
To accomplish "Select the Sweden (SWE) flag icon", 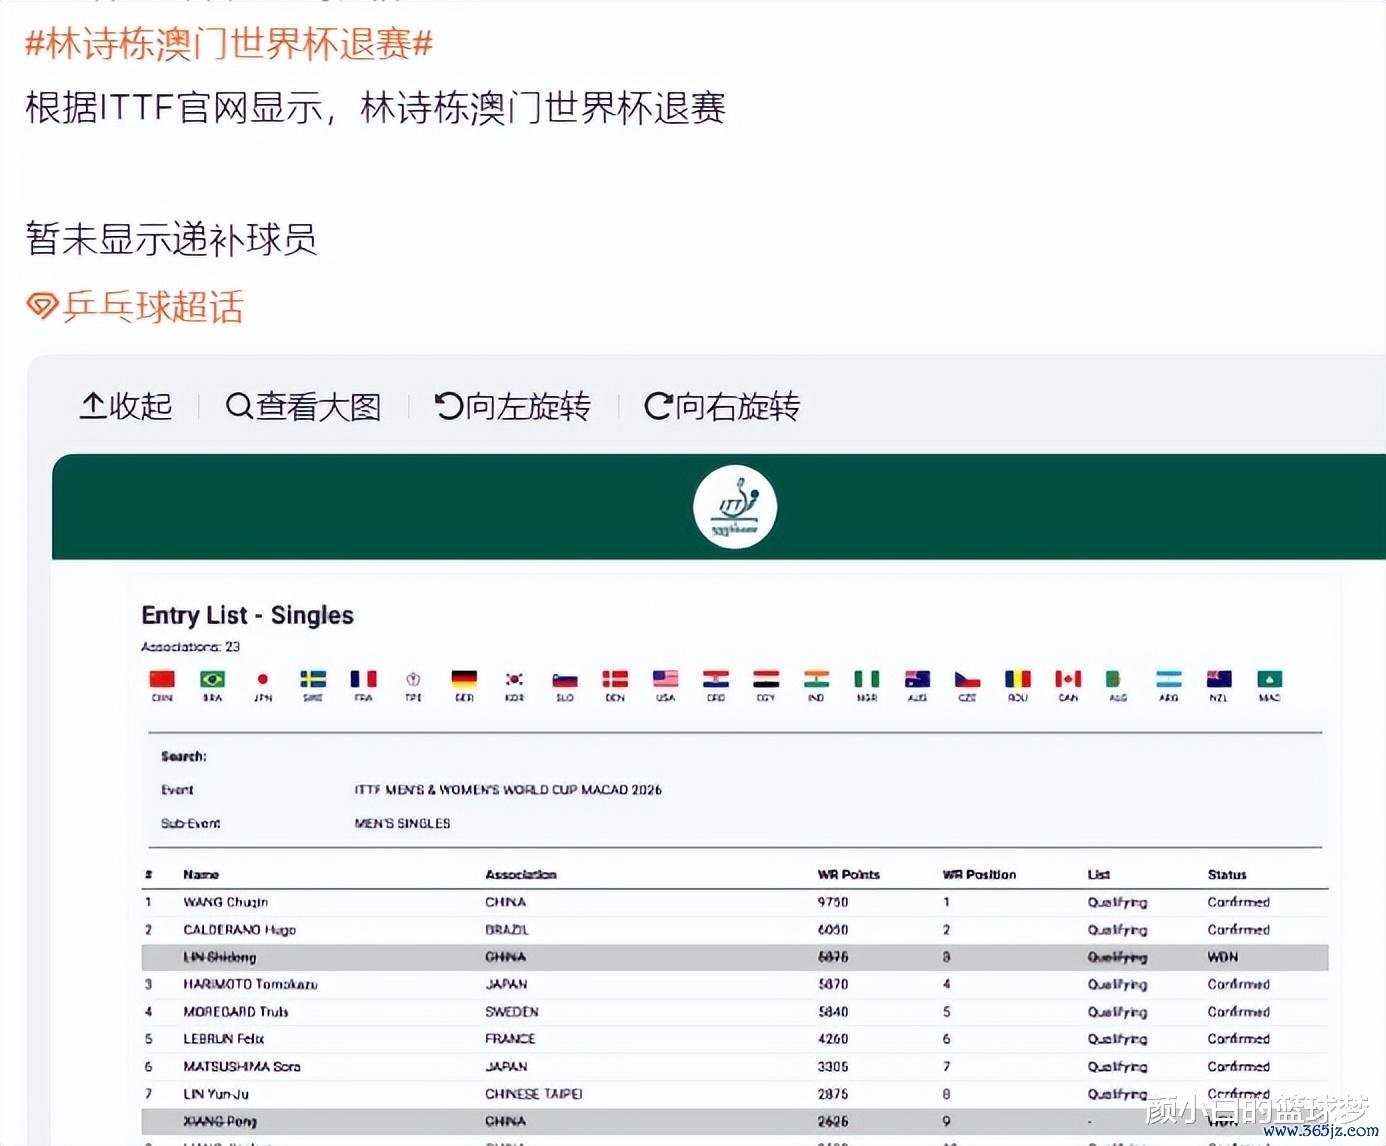I will [x=313, y=680].
